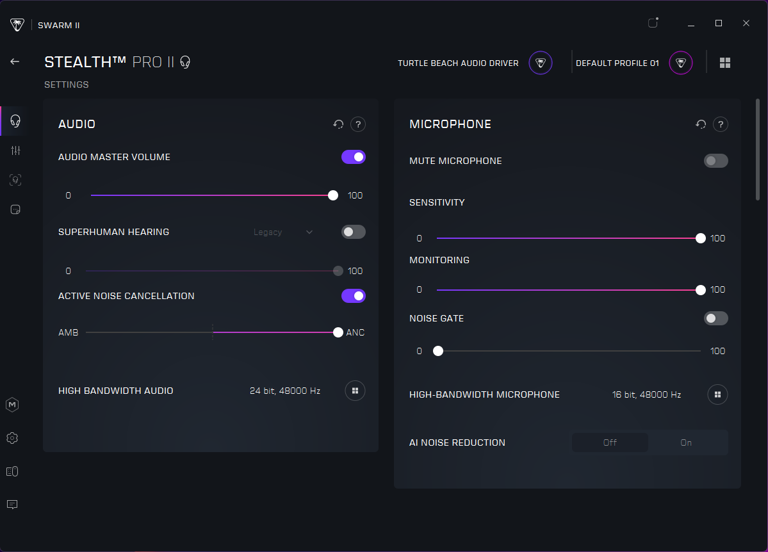768x552 pixels.
Task: Open High Bandwidth Audio options button
Action: pyautogui.click(x=355, y=391)
